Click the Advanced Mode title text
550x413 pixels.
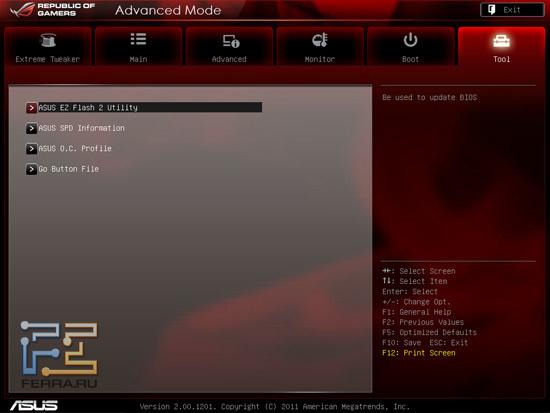[x=168, y=10]
